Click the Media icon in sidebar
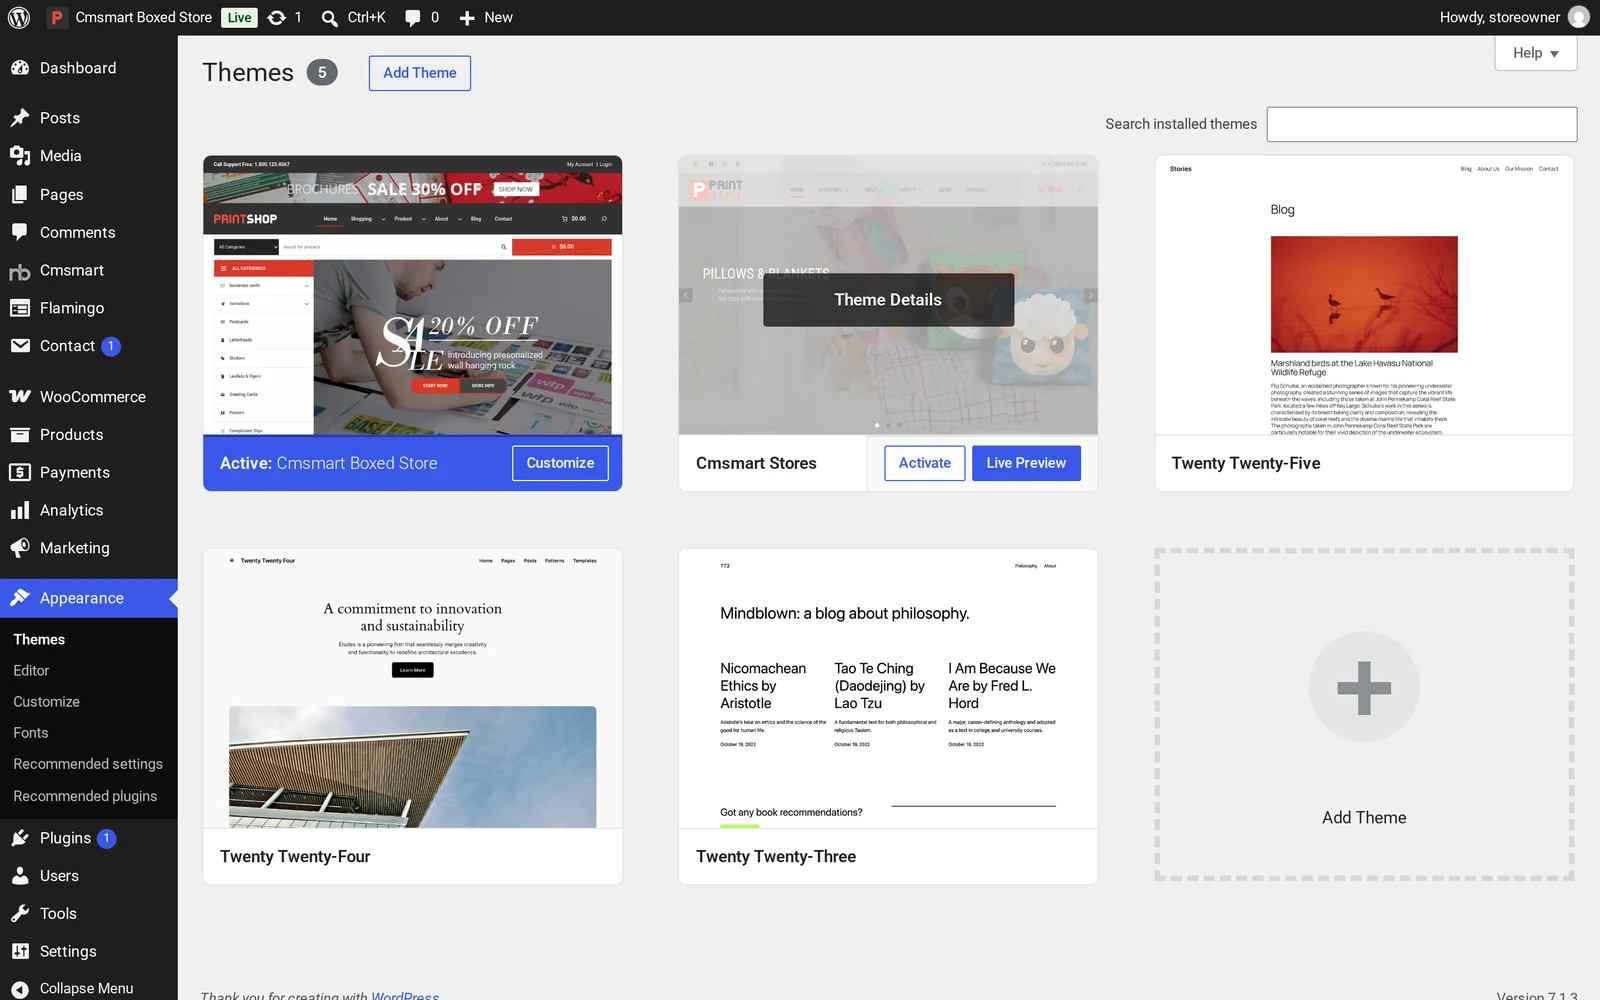Screen dimensions: 1600x1000 [20, 156]
